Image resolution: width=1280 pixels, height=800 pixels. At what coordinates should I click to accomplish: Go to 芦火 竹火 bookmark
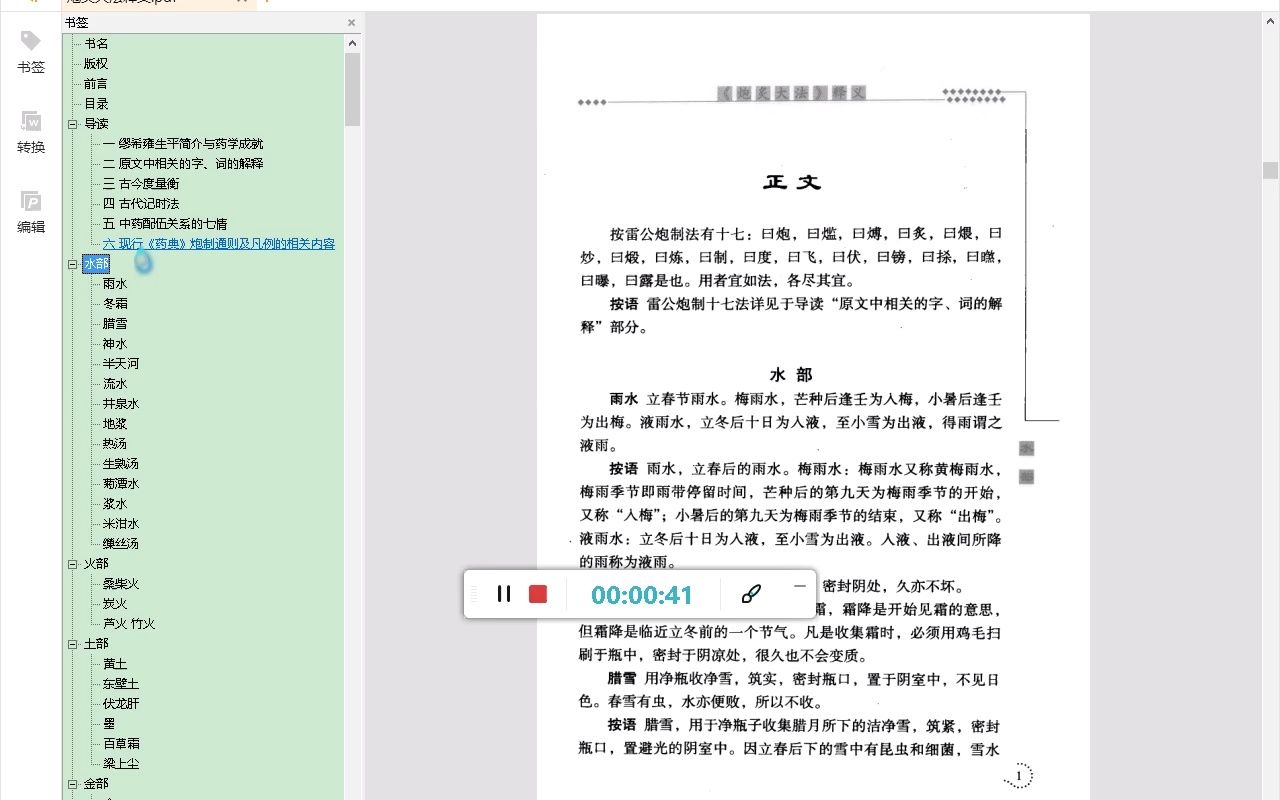click(129, 623)
